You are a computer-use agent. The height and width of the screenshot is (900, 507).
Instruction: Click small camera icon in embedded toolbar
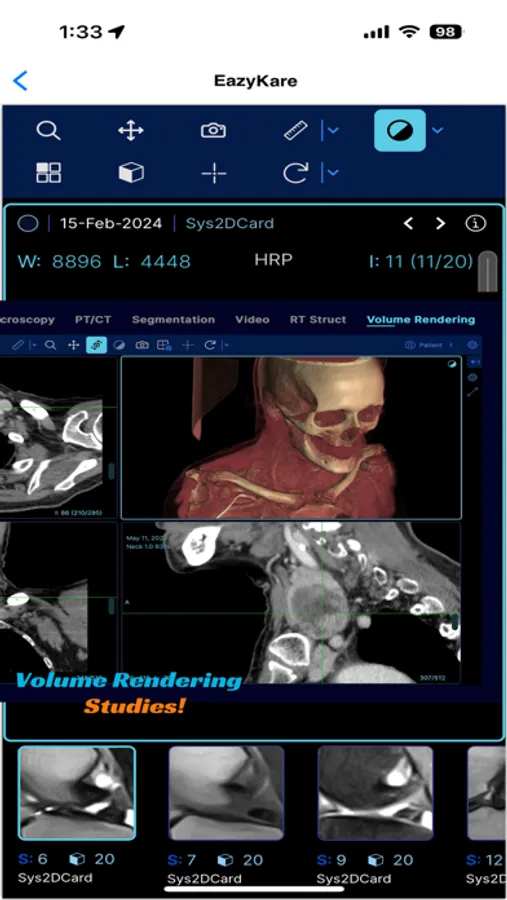[142, 345]
